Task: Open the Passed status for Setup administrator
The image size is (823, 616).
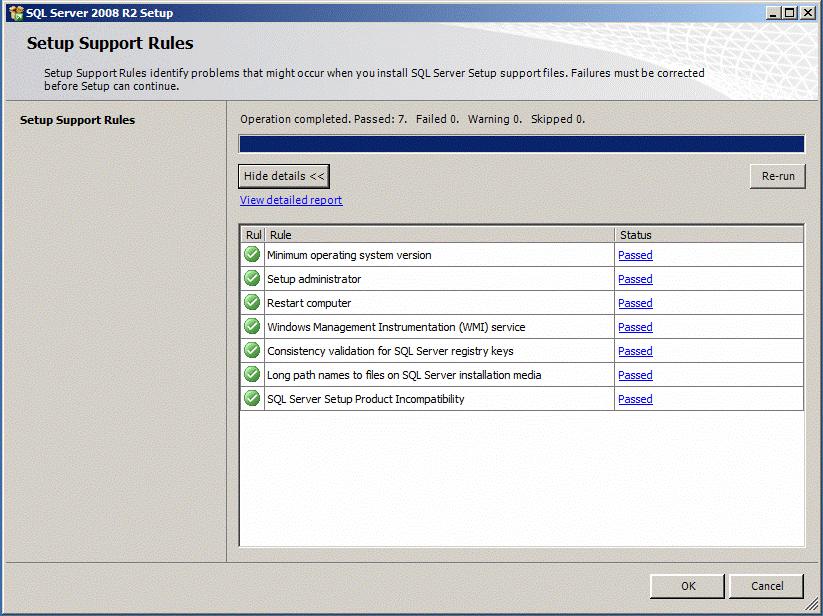Action: [x=635, y=278]
